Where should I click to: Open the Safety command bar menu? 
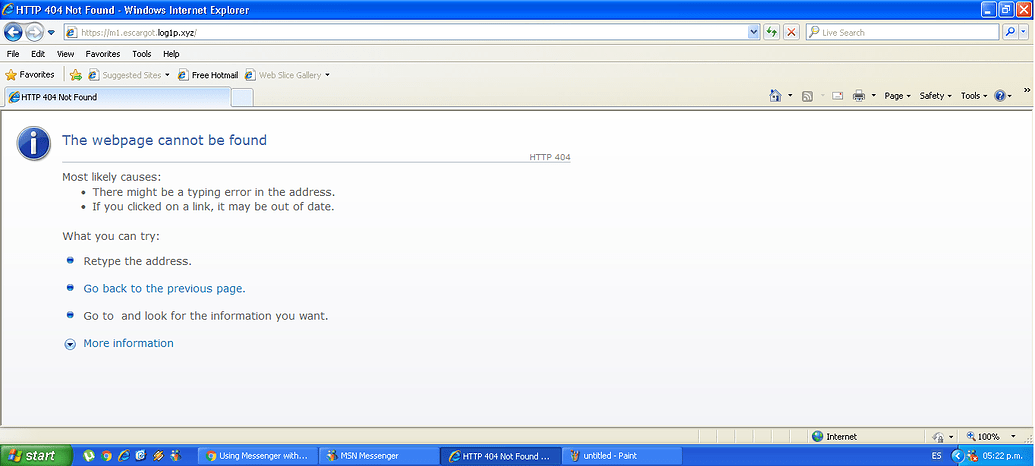pos(936,96)
